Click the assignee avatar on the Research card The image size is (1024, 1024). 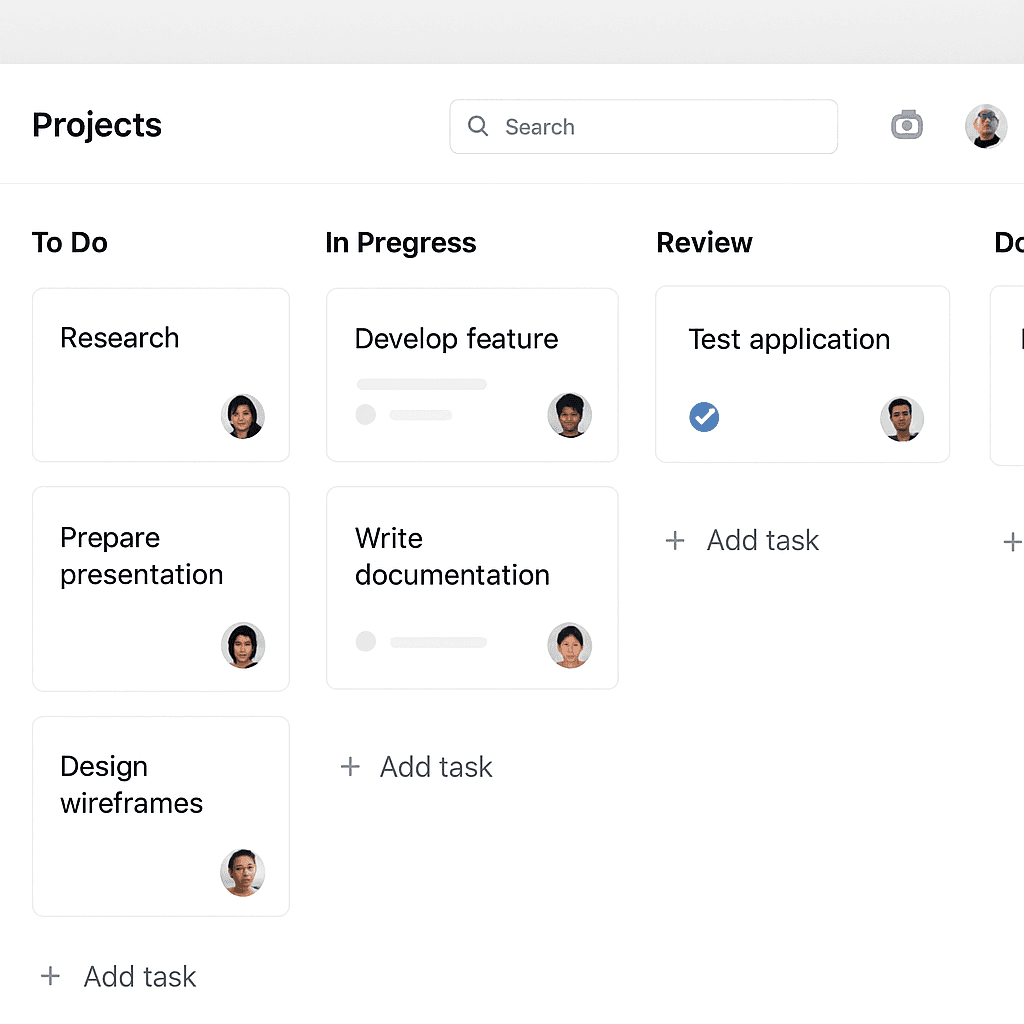coord(243,416)
